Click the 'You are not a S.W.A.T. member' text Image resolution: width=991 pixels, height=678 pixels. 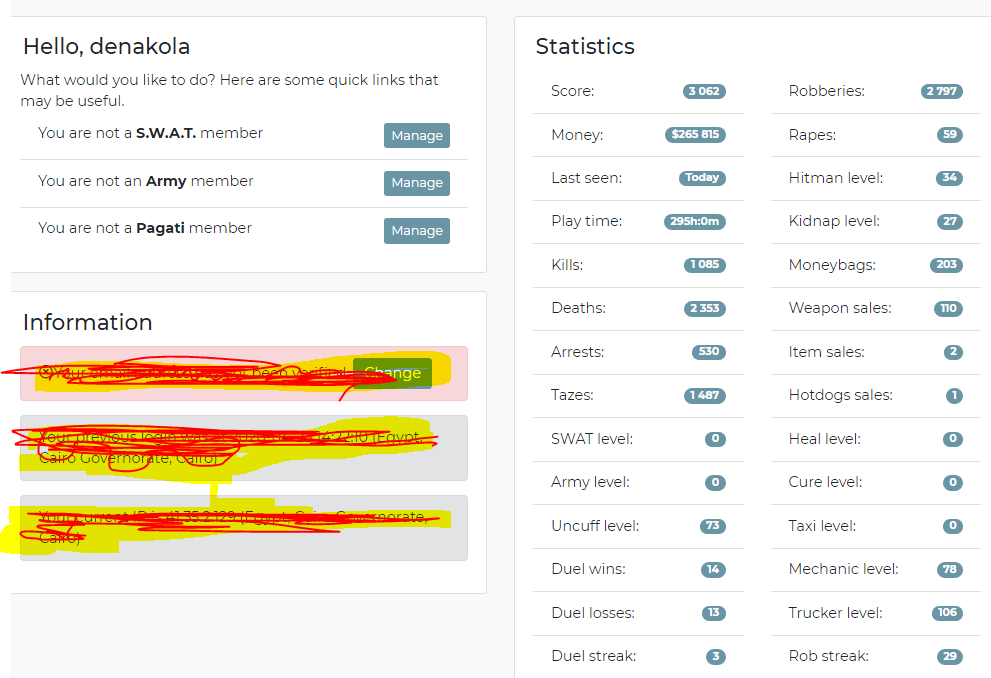150,133
